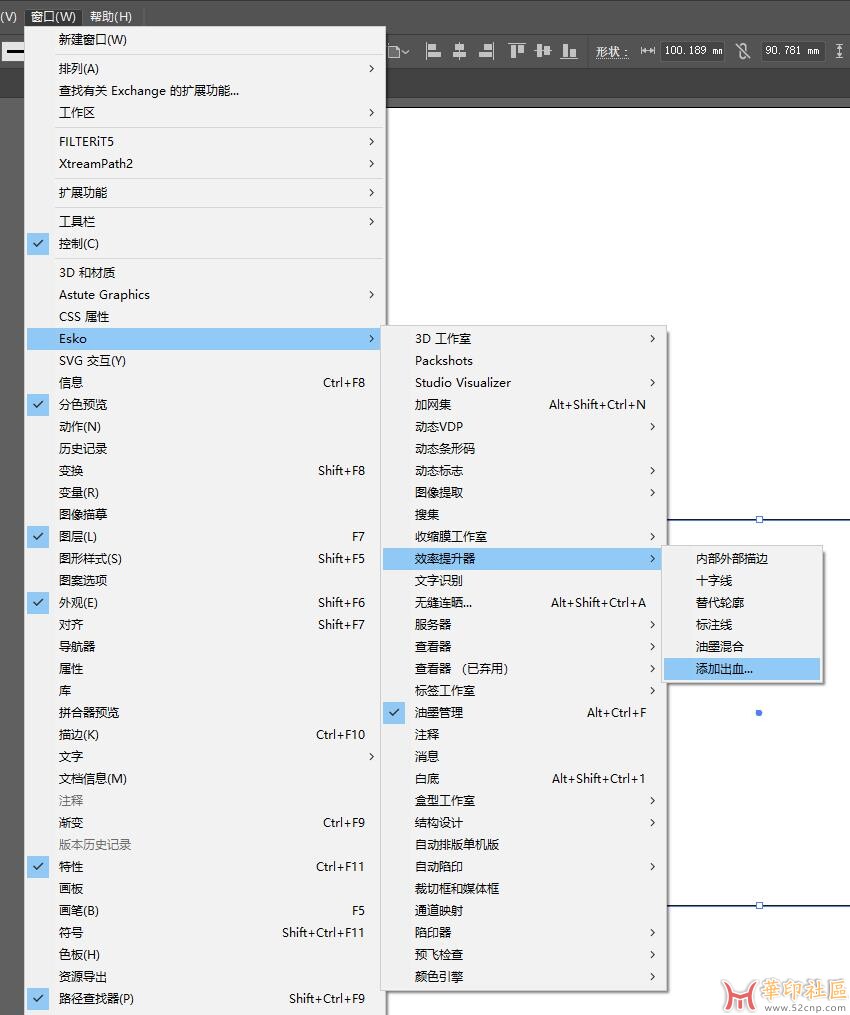Viewport: 850px width, 1015px height.
Task: Open the 图形样式(S) panel
Action: (x=206, y=559)
